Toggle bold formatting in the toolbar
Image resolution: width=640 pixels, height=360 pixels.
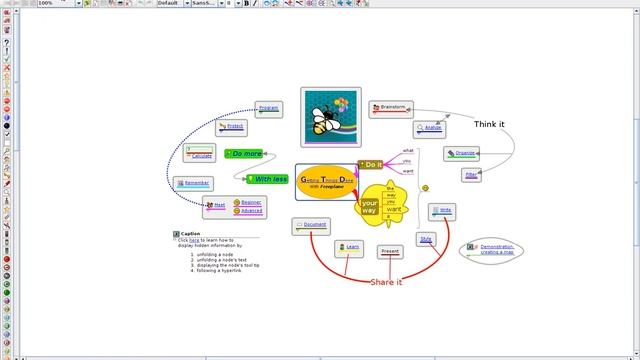click(x=247, y=3)
